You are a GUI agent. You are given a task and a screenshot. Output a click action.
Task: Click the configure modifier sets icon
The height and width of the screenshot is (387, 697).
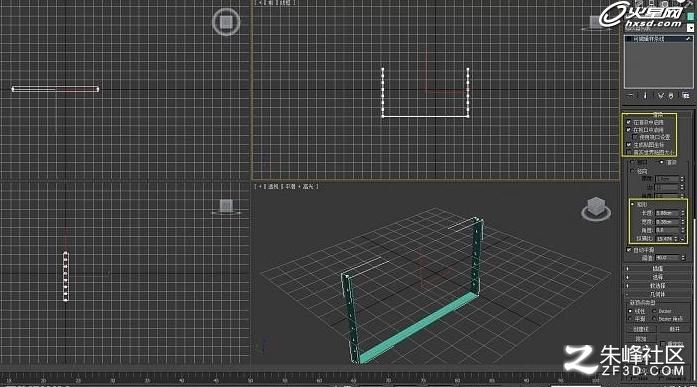(x=685, y=96)
